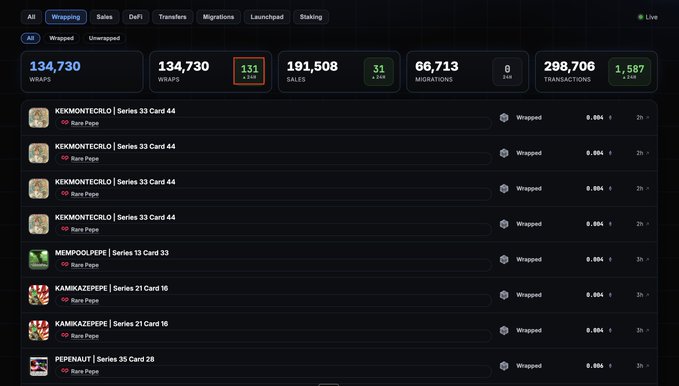The width and height of the screenshot is (679, 386).
Task: Click the 0.004 value in MEMPOOLPEPE row
Action: pos(595,259)
